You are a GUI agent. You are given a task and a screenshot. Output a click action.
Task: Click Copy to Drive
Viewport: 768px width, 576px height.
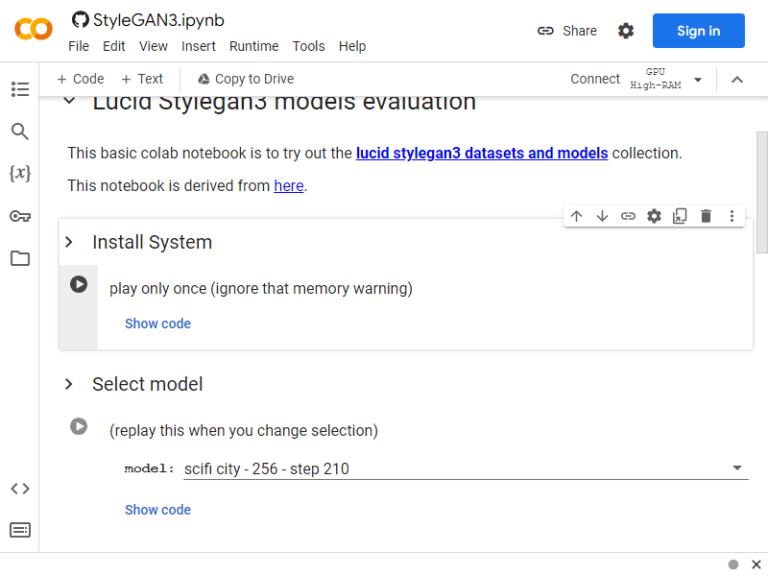click(246, 79)
